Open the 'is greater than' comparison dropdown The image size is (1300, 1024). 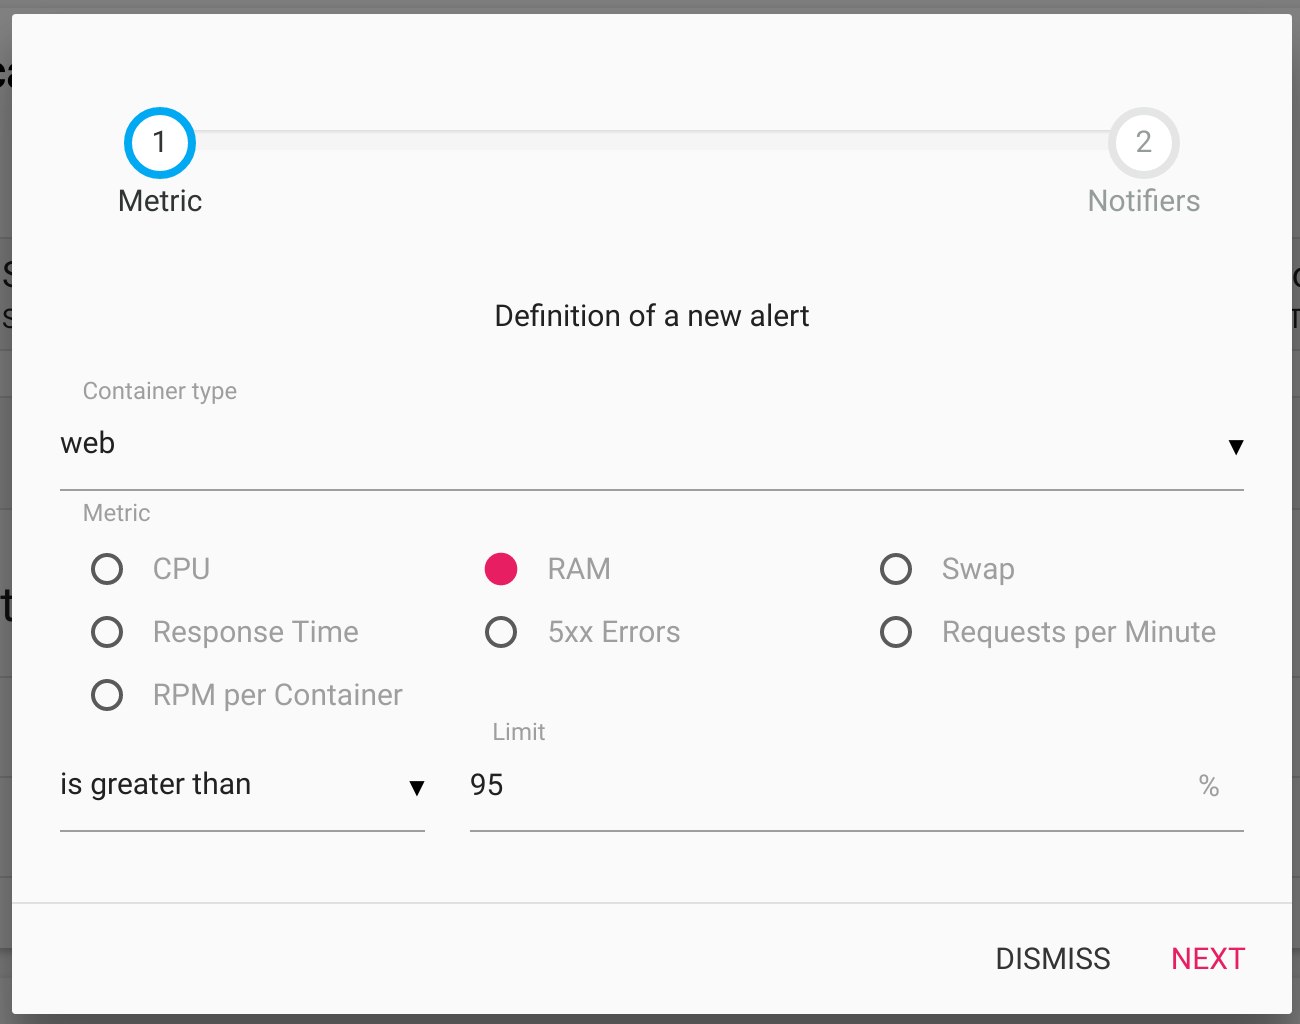pos(240,786)
